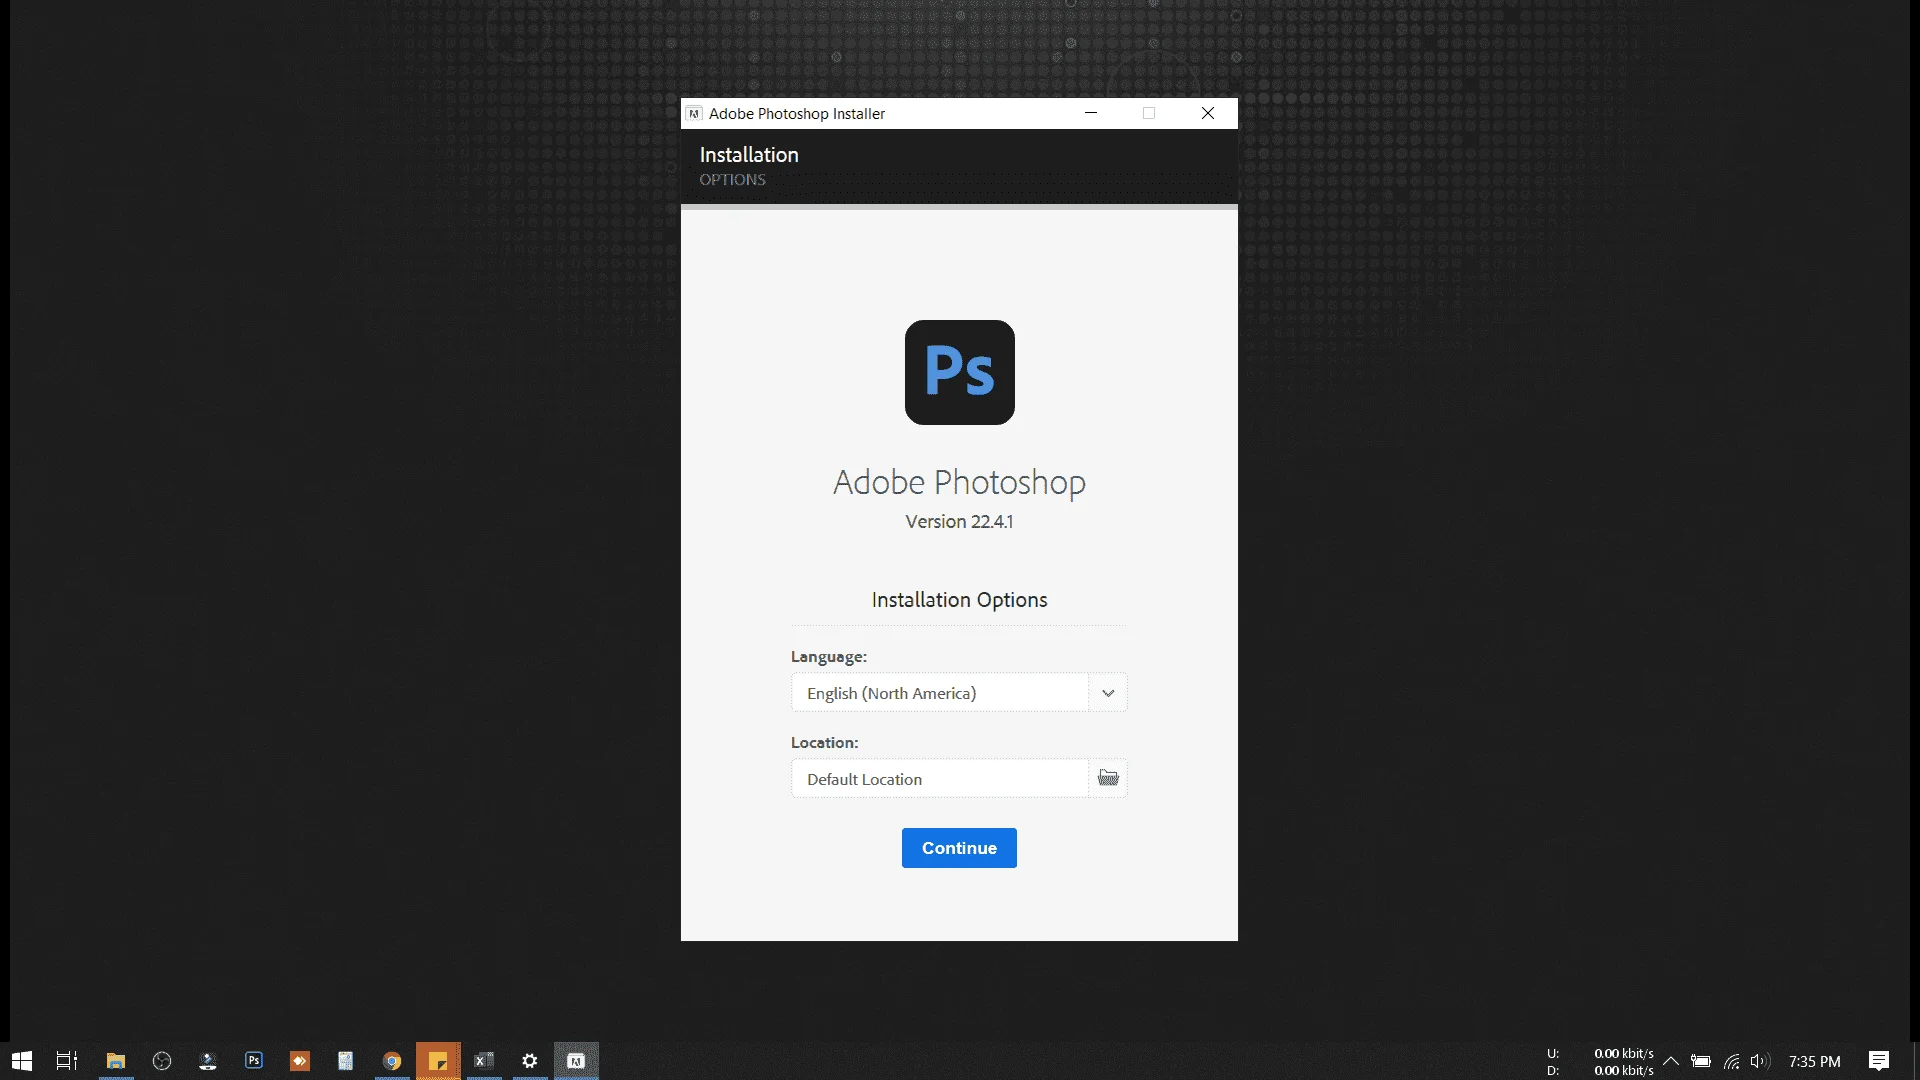This screenshot has width=1920, height=1080.
Task: Open Google Chrome from the taskbar
Action: tap(392, 1061)
